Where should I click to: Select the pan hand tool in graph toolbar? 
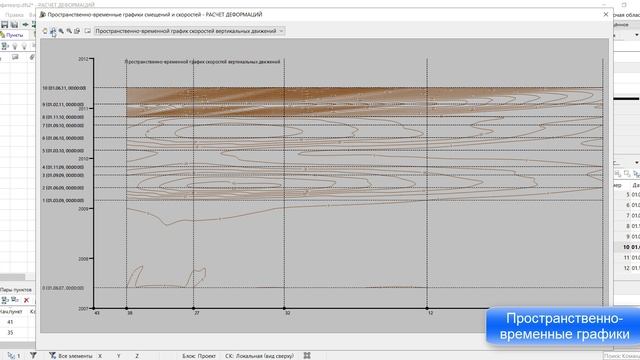(x=53, y=31)
